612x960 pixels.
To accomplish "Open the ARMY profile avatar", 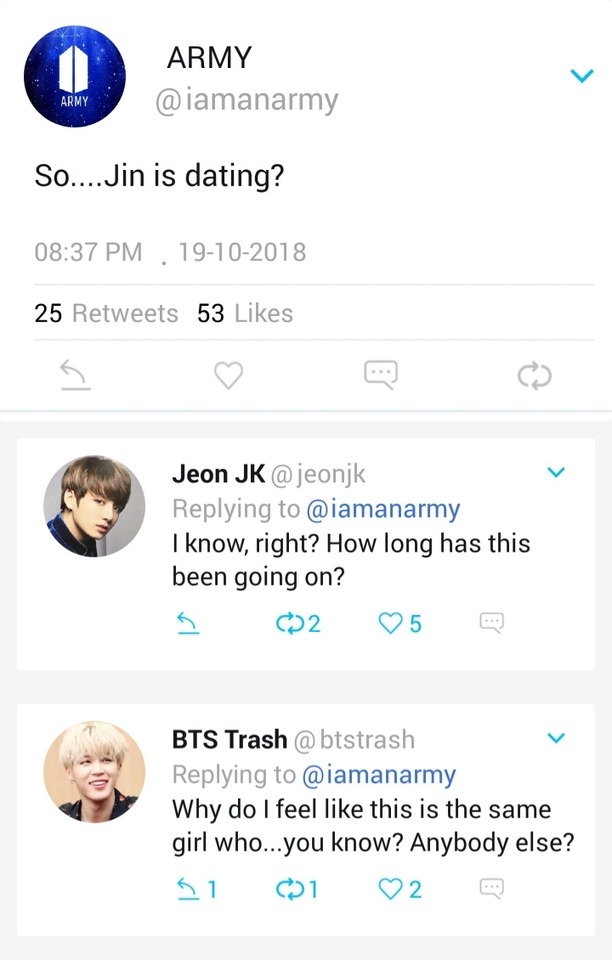I will point(75,77).
